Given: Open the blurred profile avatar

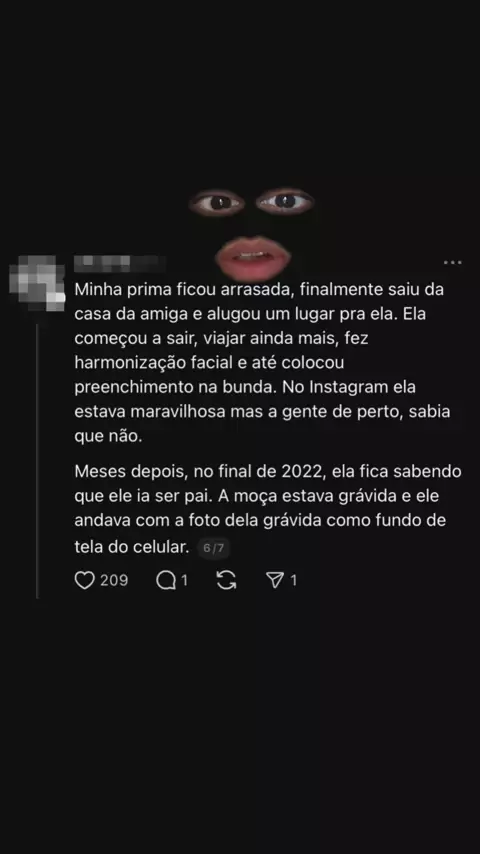Looking at the screenshot, I should point(37,282).
